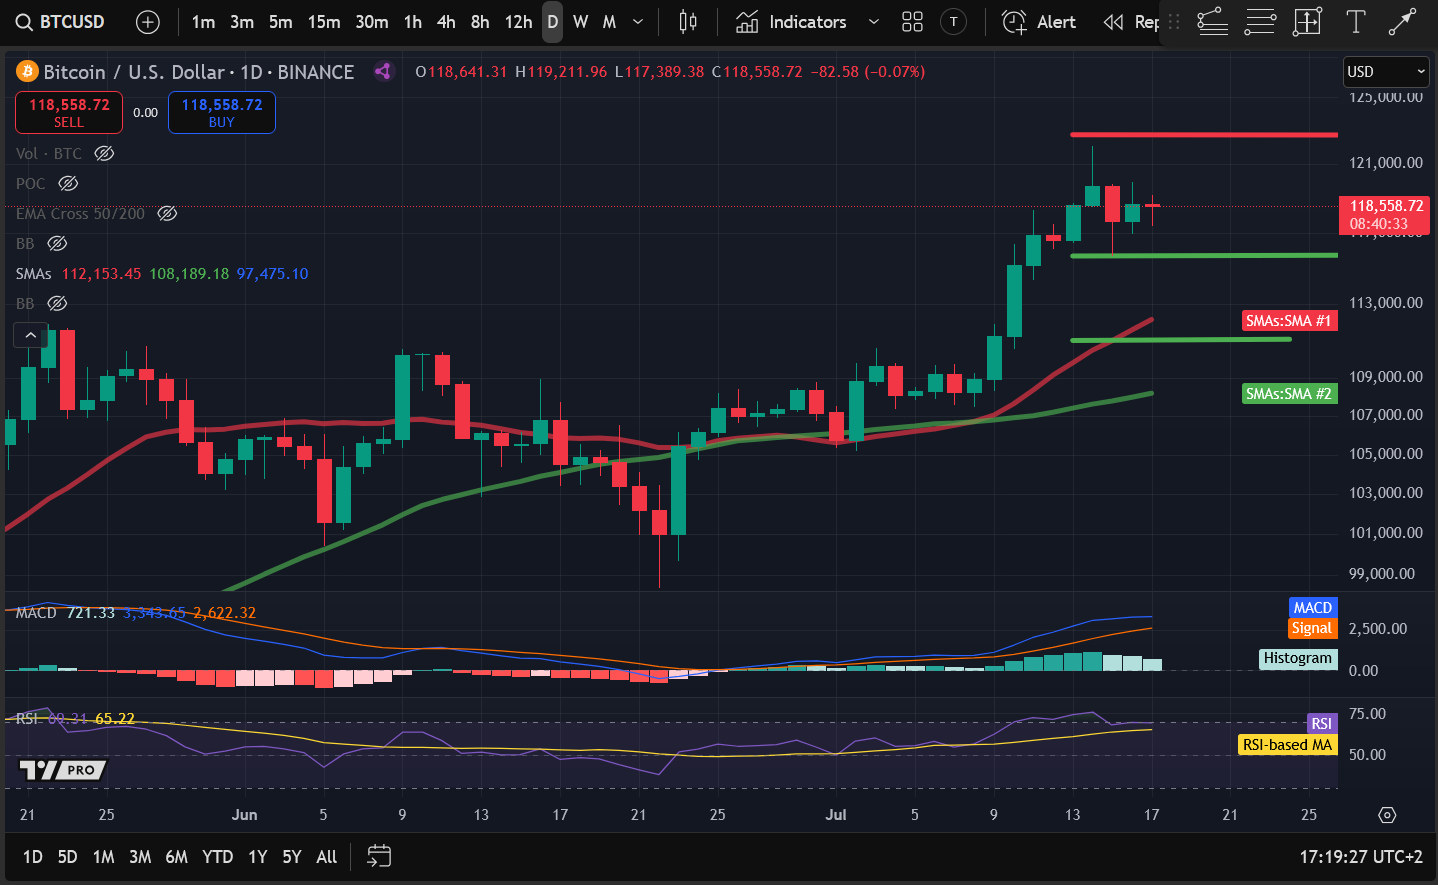Open symbol search for BTCUSD
The image size is (1438, 885).
[x=60, y=22]
